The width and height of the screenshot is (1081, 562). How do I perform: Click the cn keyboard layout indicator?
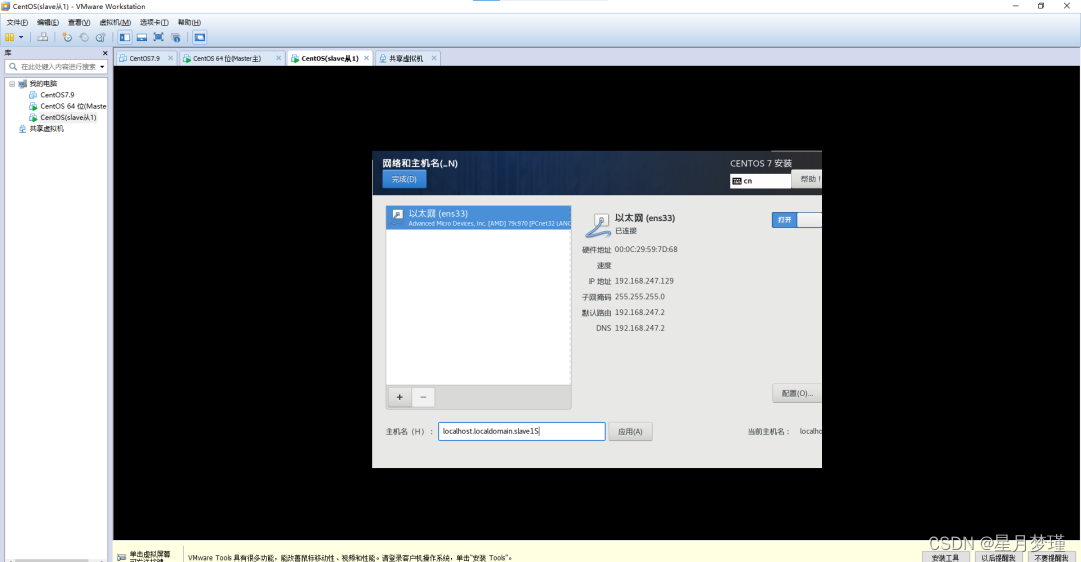coord(760,181)
